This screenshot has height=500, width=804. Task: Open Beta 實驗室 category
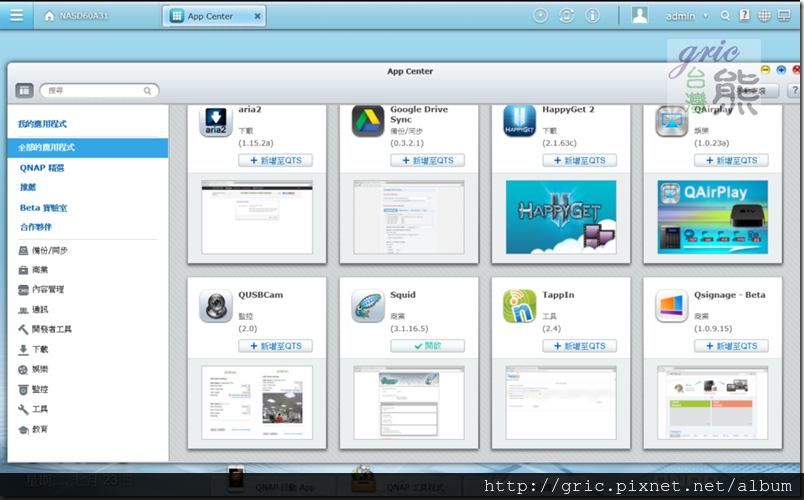click(43, 208)
